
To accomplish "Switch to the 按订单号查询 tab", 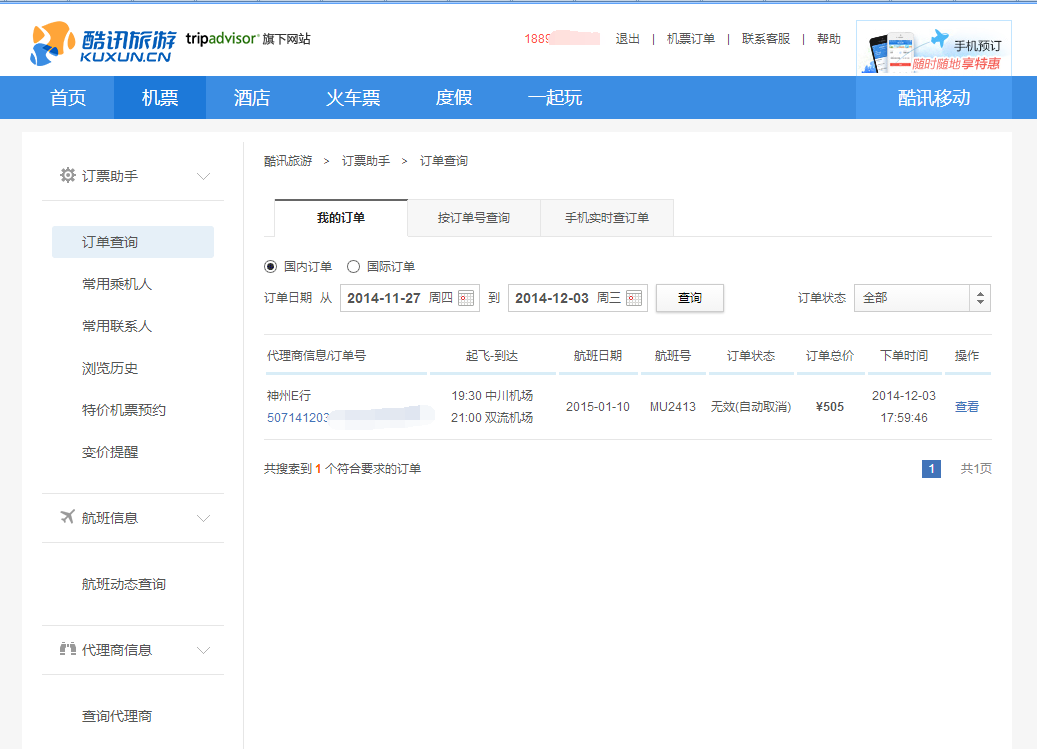I will 474,217.
